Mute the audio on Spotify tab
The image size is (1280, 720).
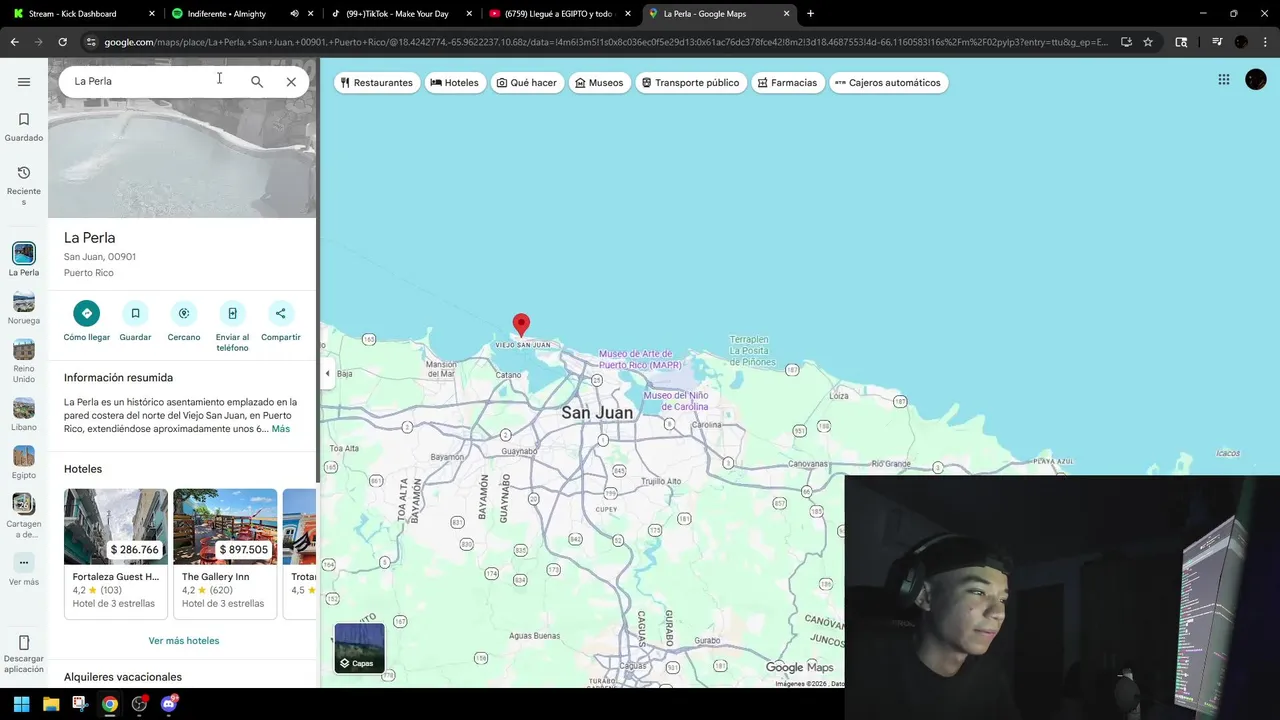294,14
